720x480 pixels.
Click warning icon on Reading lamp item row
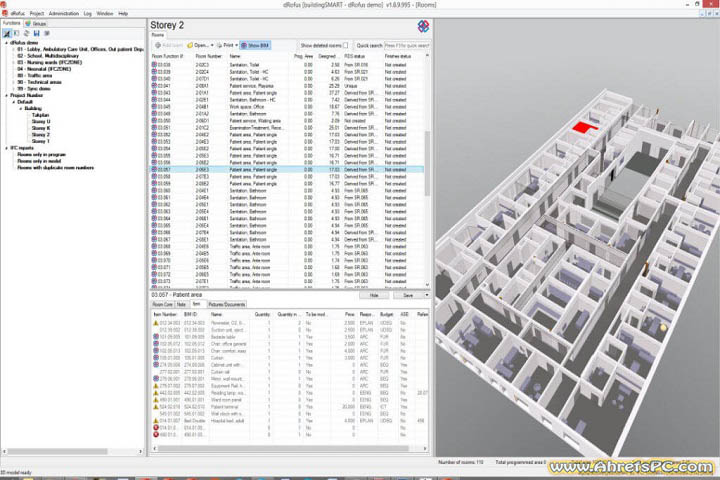click(156, 393)
